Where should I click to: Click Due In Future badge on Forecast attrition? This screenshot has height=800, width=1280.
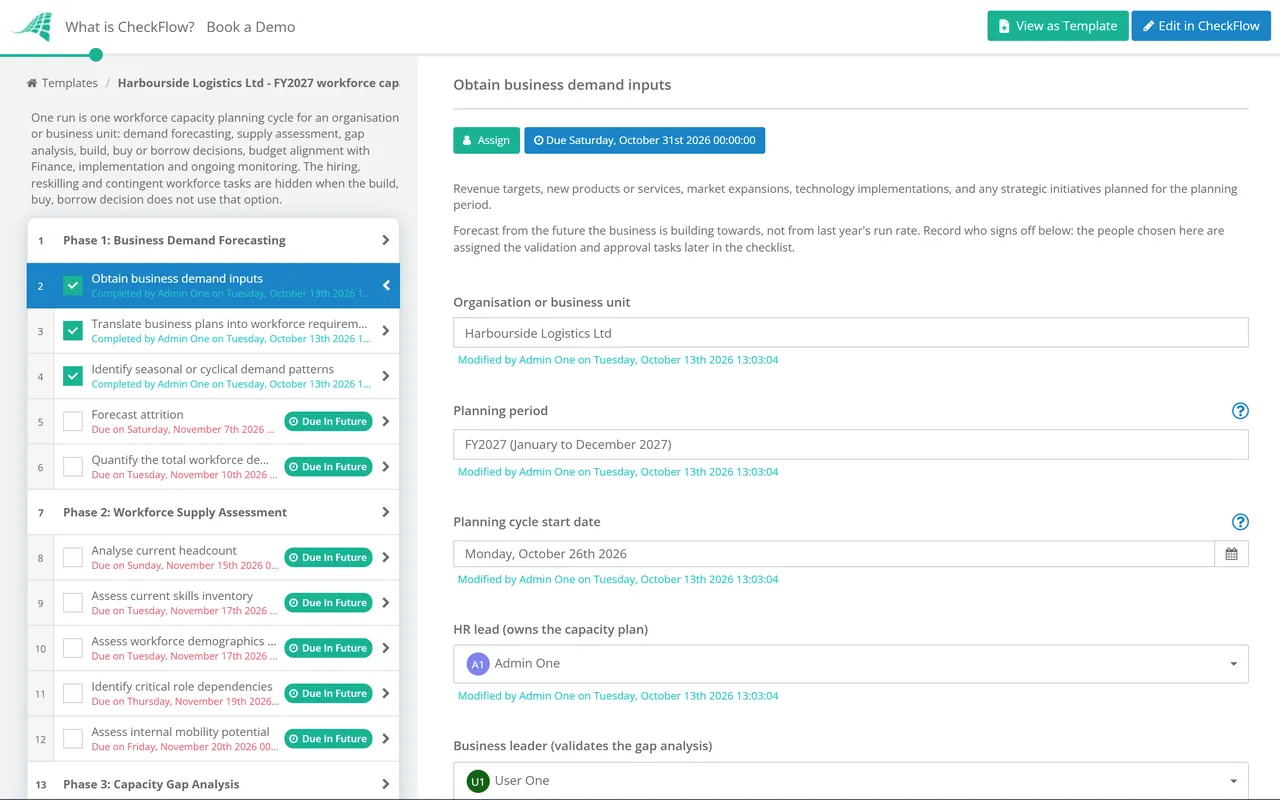pyautogui.click(x=328, y=422)
